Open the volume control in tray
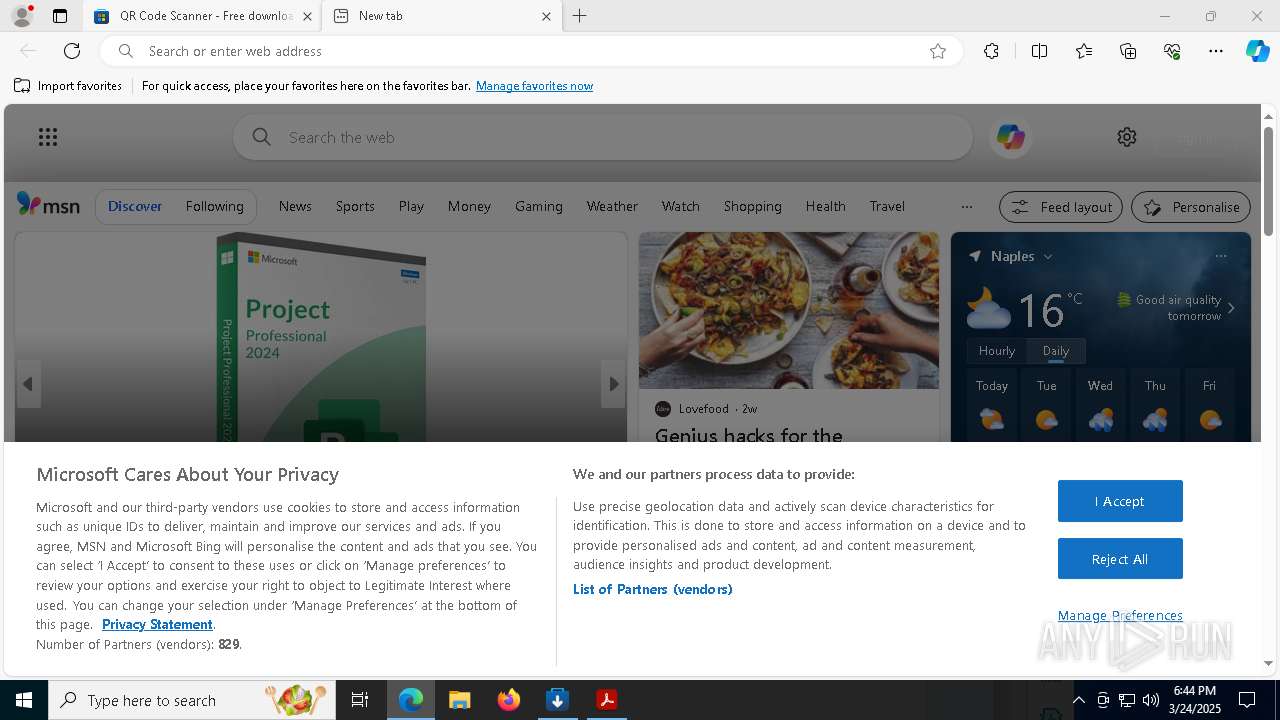Screen dimensions: 1280x720 [x=1151, y=700]
